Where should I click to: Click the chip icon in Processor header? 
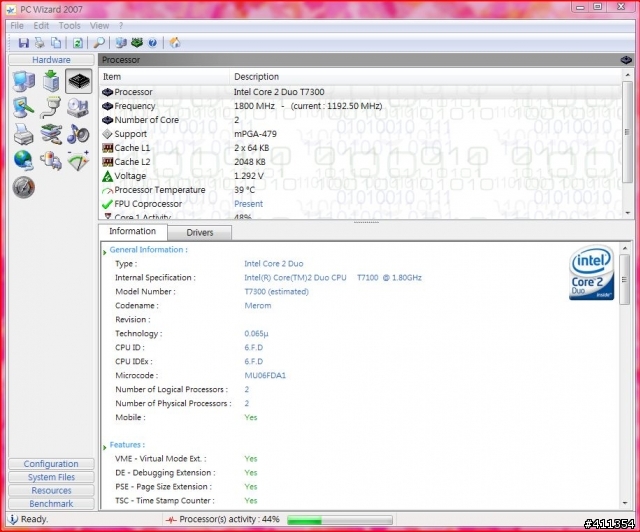pos(626,60)
